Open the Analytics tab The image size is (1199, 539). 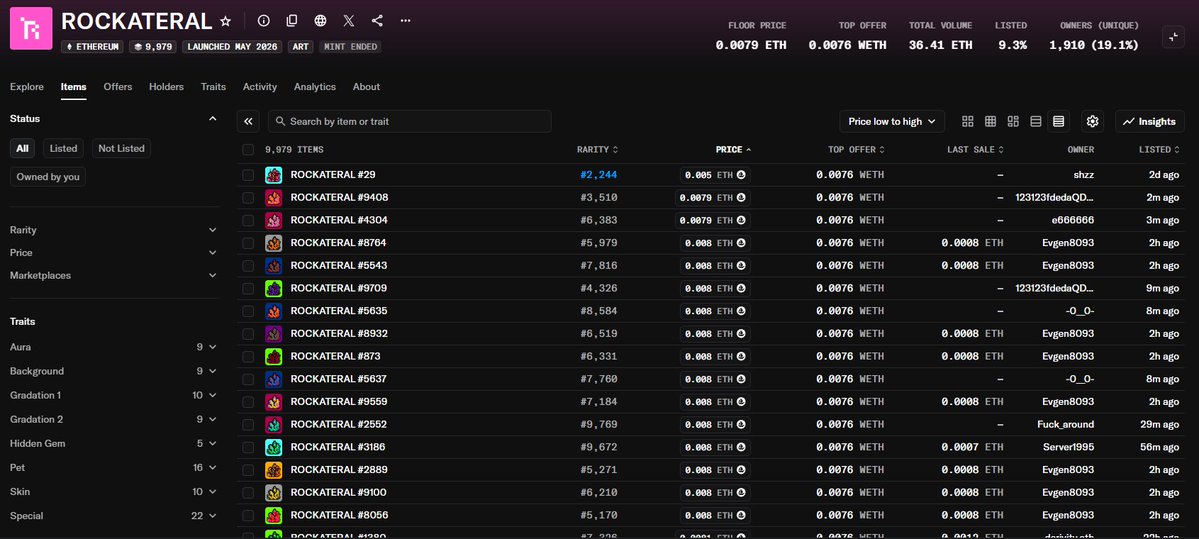tap(315, 87)
